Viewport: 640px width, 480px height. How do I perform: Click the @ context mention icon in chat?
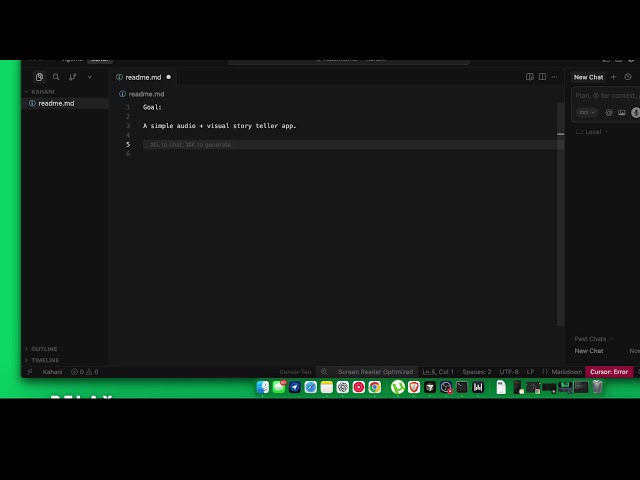pos(609,112)
